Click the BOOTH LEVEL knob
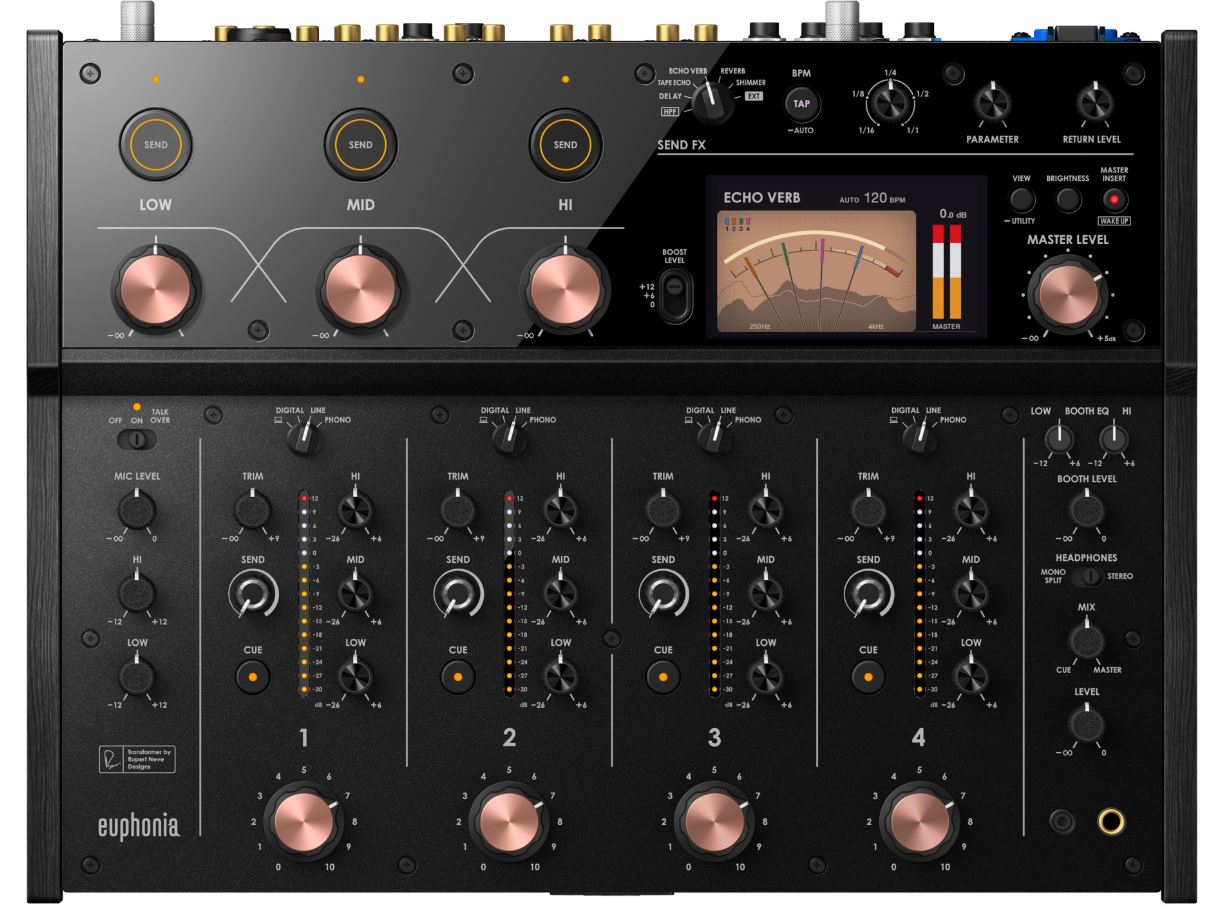This screenshot has width=1221, height=907. tap(1085, 511)
